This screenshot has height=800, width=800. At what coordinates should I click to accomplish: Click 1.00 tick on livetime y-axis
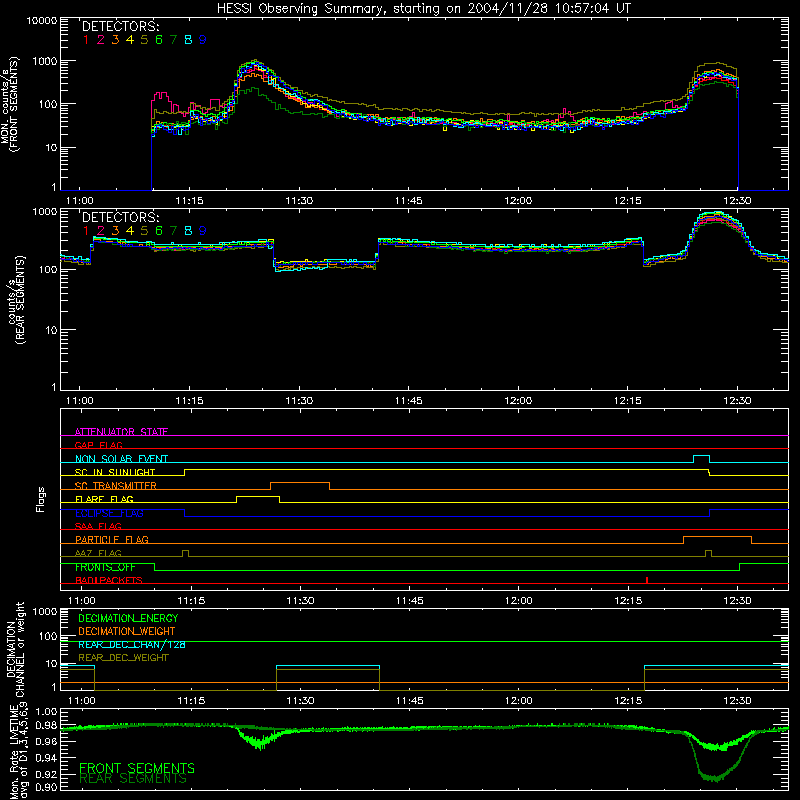tap(46, 712)
